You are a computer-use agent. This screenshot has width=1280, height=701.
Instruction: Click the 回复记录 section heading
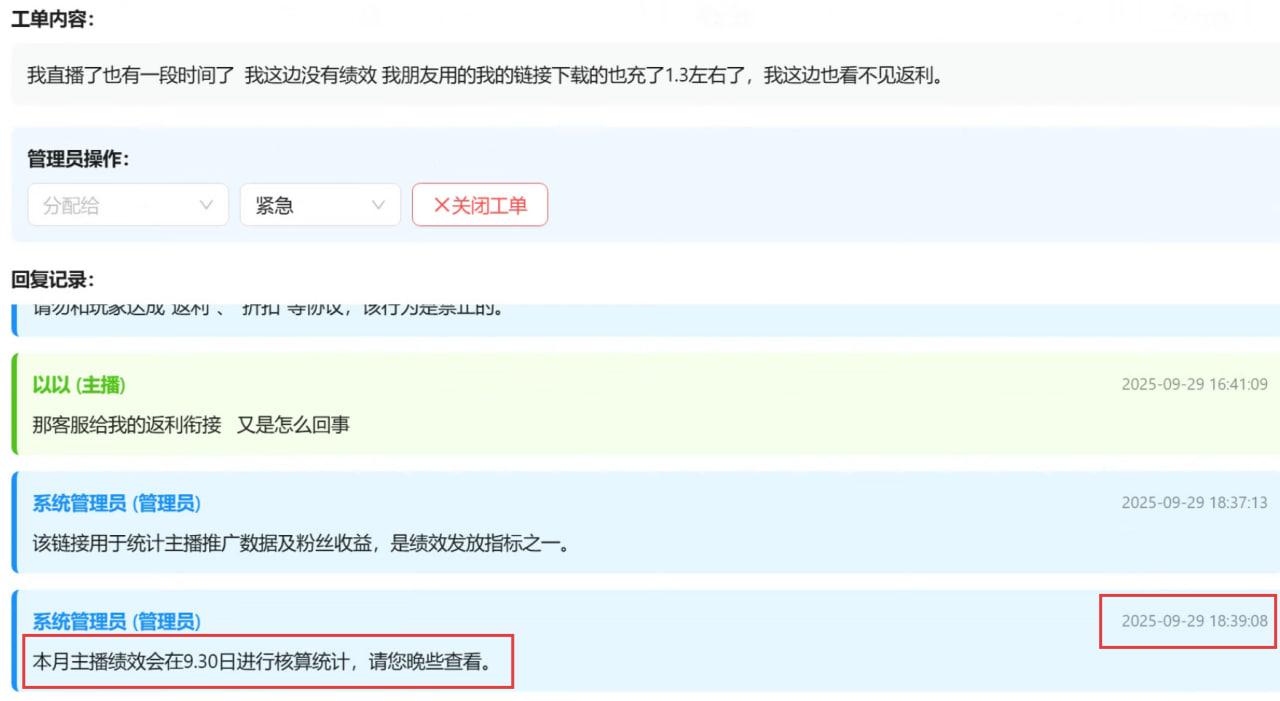[52, 279]
